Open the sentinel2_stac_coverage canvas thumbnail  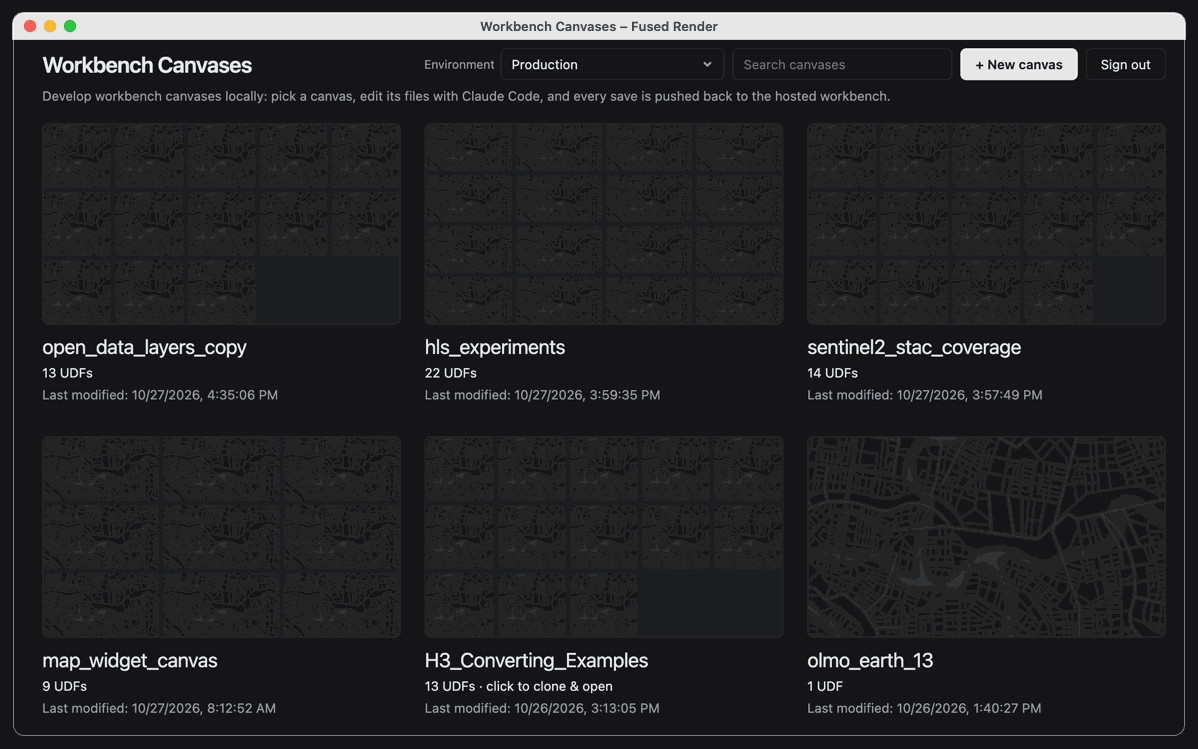click(x=986, y=224)
